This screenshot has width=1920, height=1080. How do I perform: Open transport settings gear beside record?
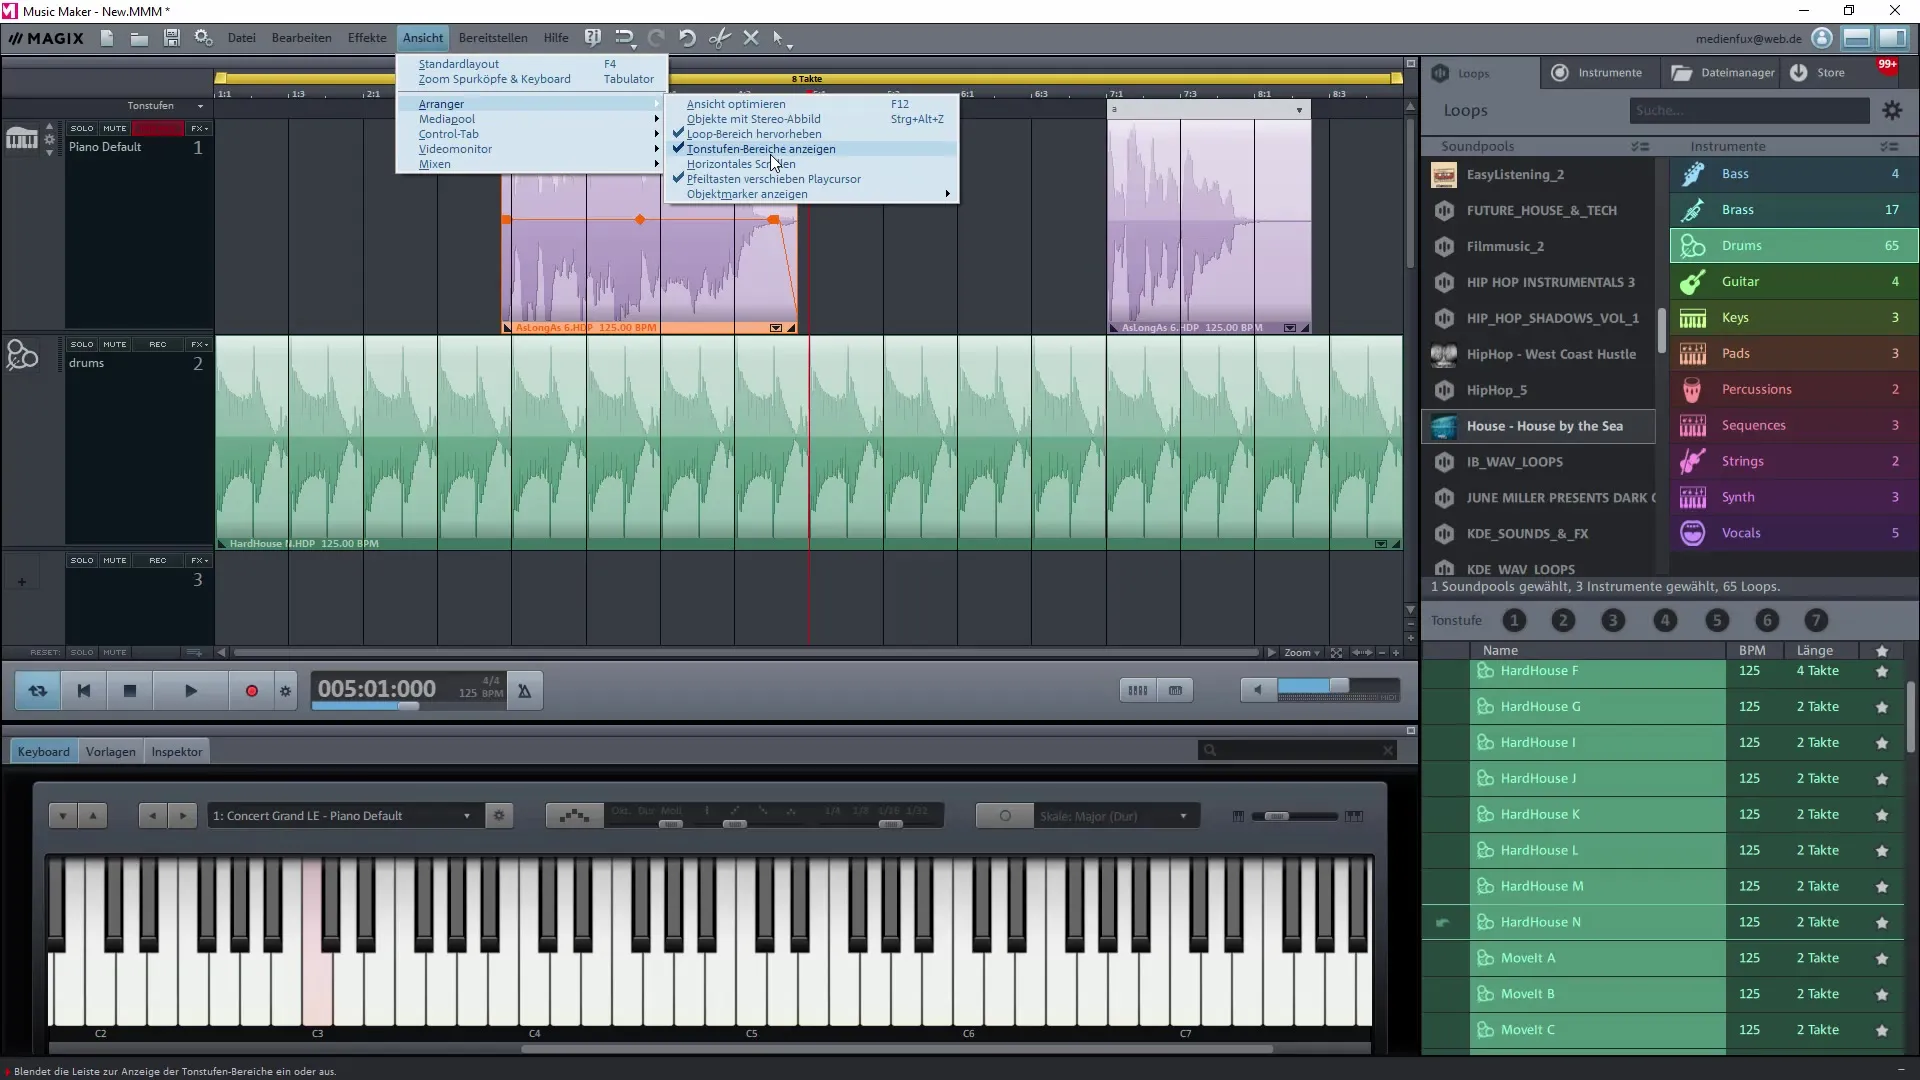coord(286,691)
